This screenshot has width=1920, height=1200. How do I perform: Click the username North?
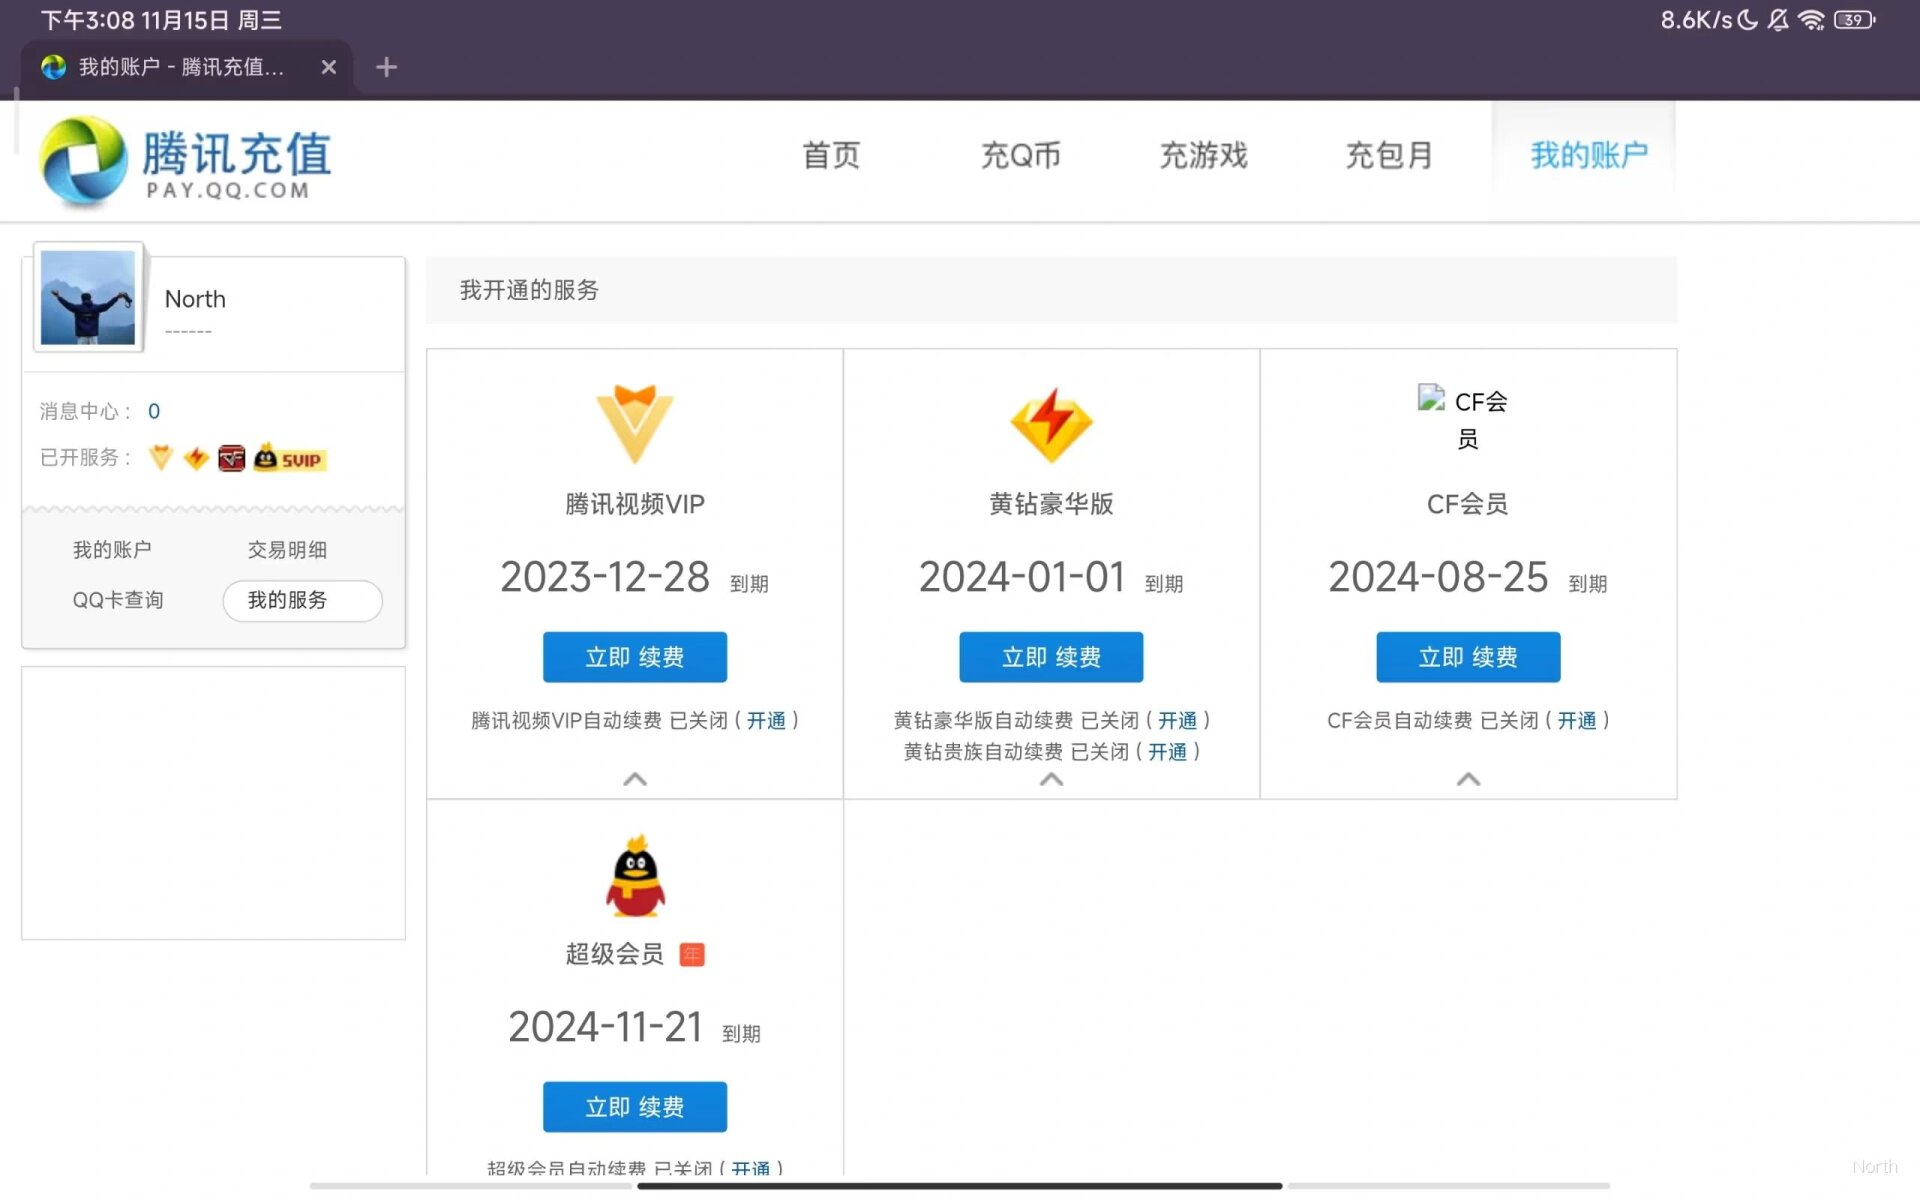(195, 299)
